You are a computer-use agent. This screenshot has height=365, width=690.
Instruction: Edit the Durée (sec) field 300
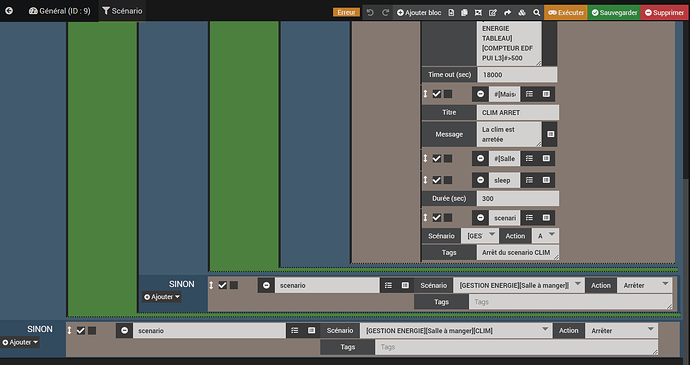[518, 198]
